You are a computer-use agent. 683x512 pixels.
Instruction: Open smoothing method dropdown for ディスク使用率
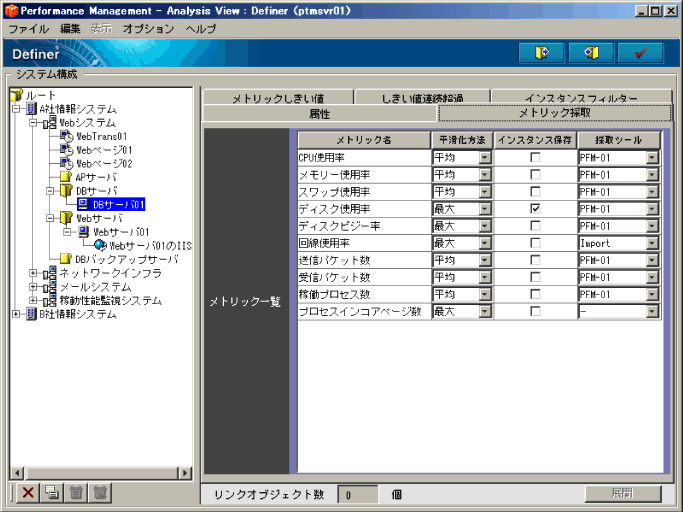[x=485, y=209]
